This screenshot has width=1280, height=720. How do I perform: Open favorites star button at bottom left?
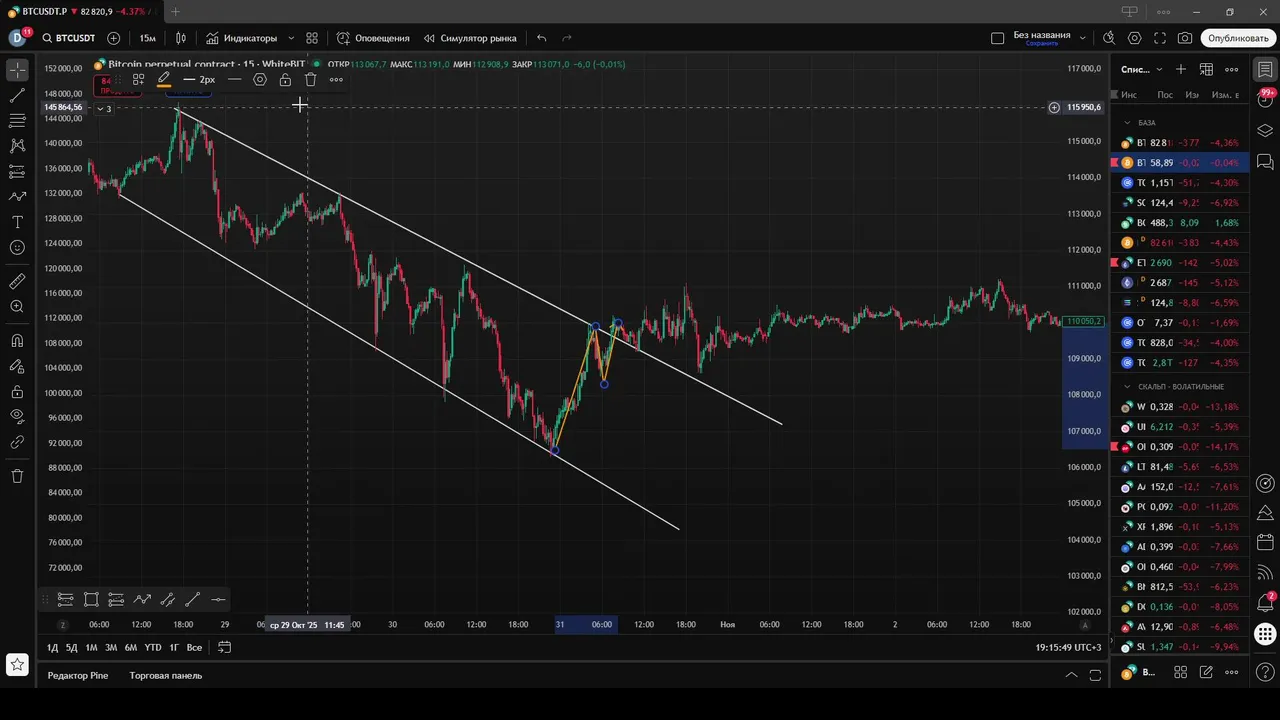tap(17, 664)
